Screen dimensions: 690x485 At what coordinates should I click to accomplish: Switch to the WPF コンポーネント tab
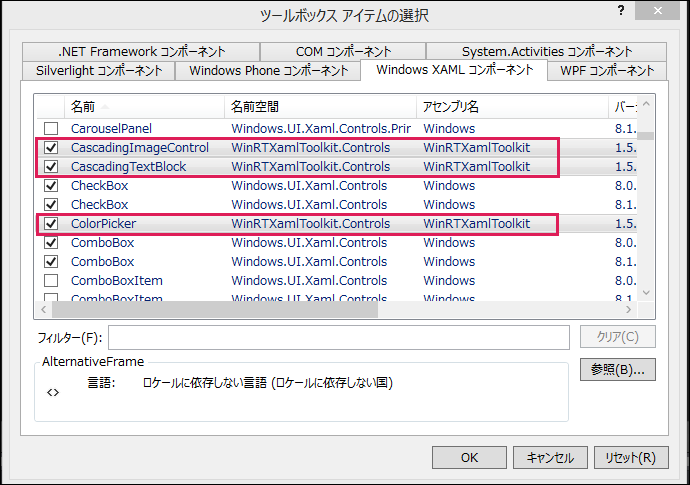coord(607,71)
